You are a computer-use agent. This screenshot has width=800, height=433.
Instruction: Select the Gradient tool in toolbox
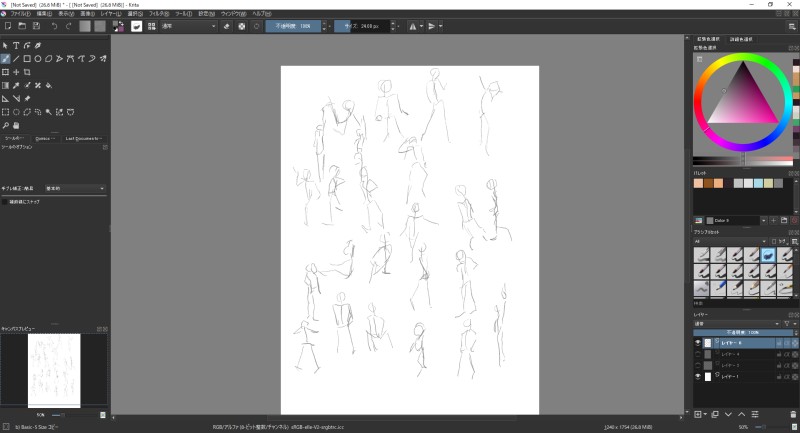click(x=5, y=85)
